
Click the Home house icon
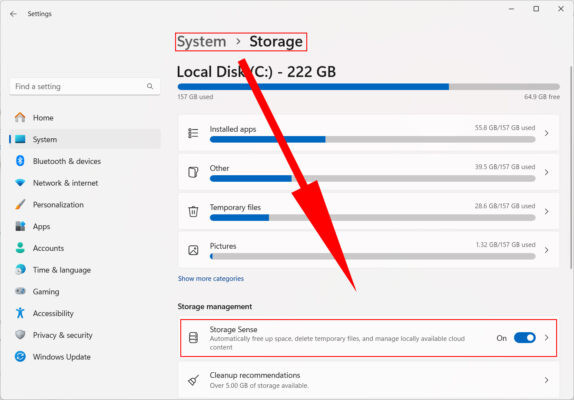tap(20, 117)
